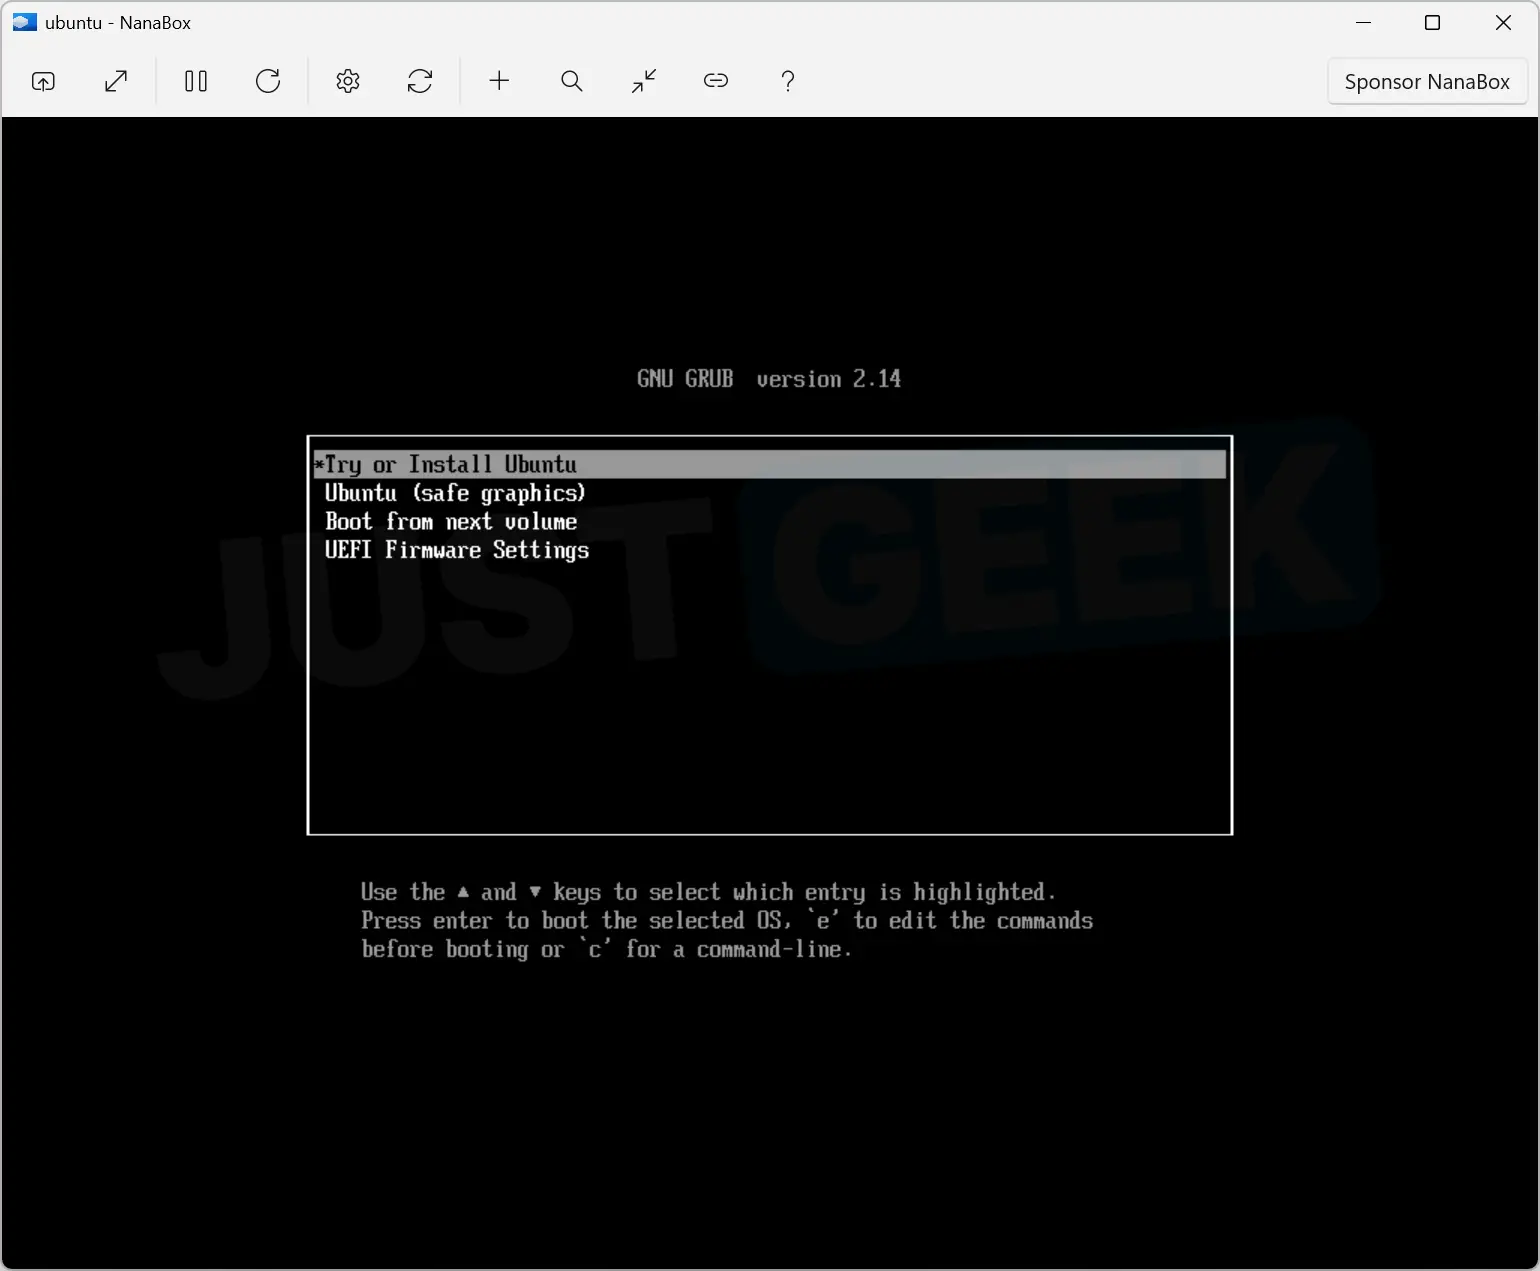This screenshot has height=1271, width=1540.
Task: Click the inward arrows fit icon
Action: [x=644, y=81]
